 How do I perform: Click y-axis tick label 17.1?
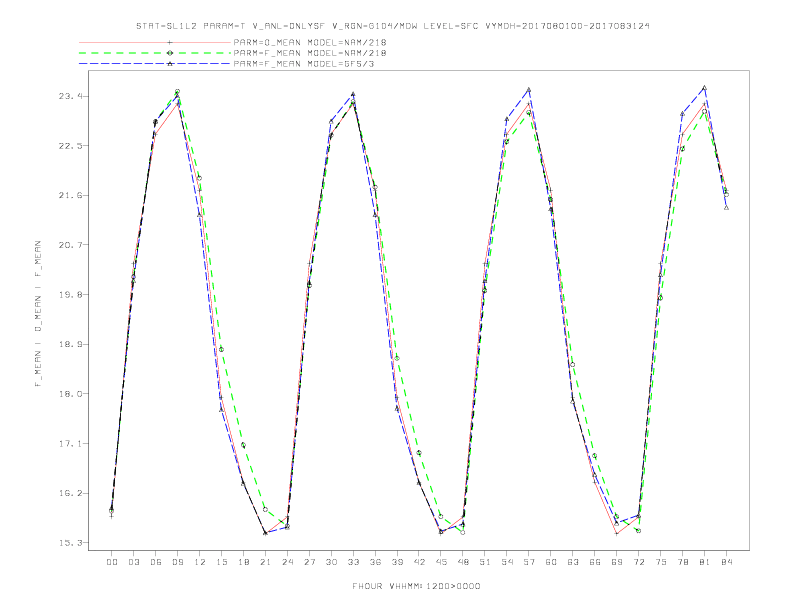point(70,444)
